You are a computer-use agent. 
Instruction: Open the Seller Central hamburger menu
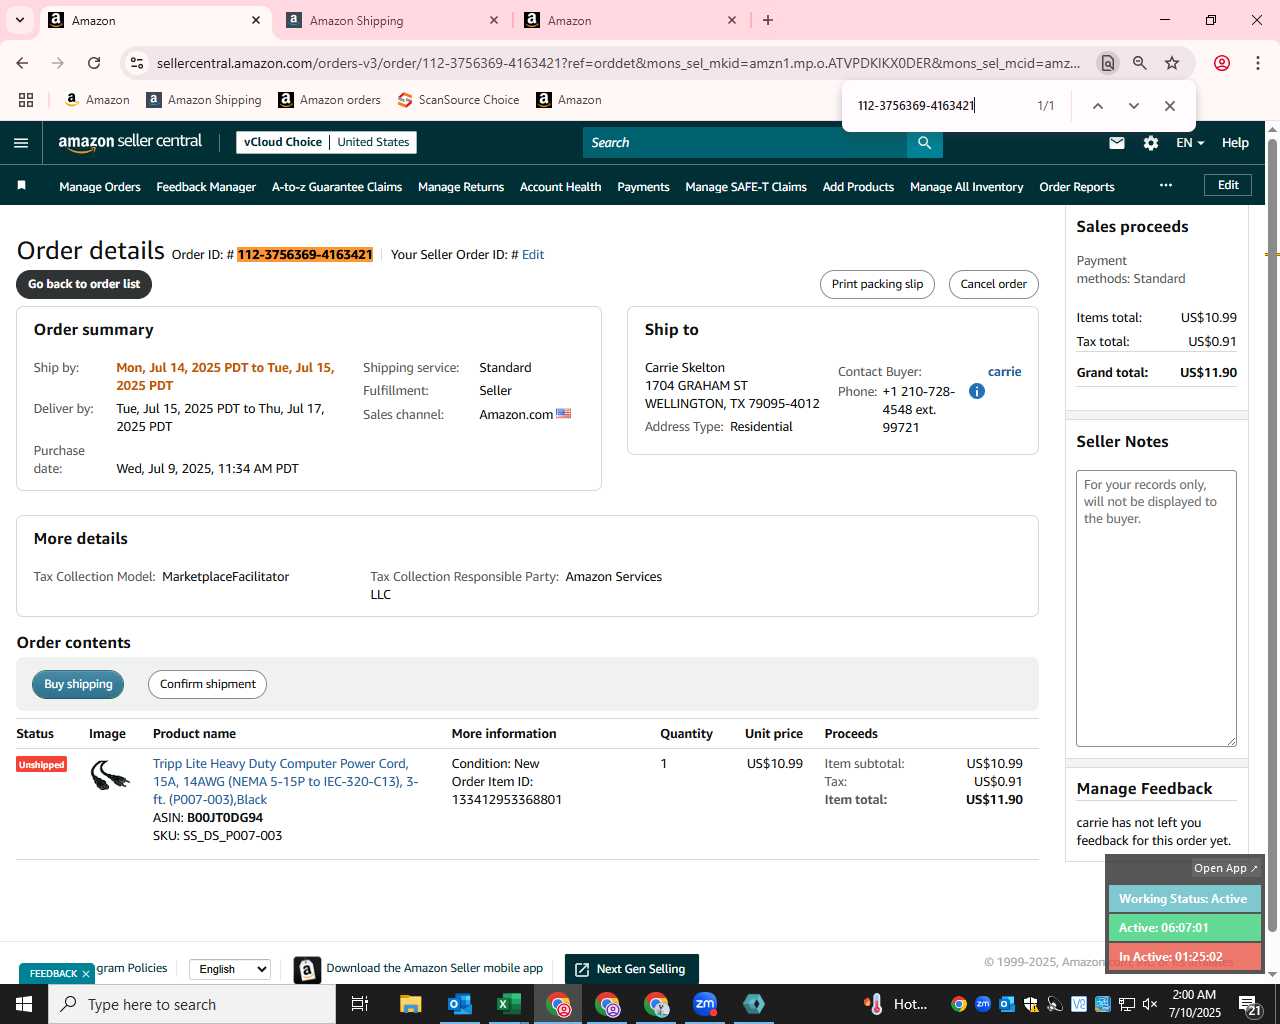click(x=21, y=143)
